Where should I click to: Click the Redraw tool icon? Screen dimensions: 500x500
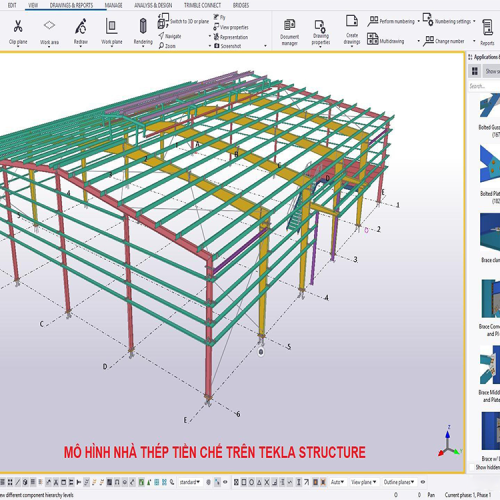point(81,26)
